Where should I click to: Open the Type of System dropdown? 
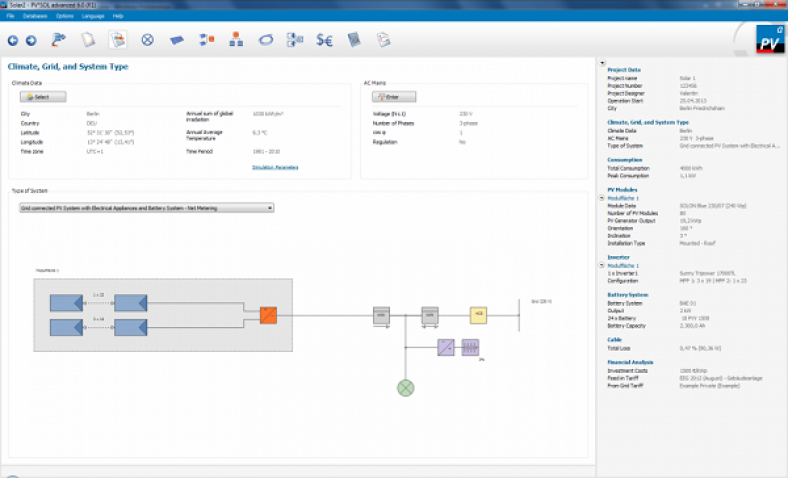coord(146,208)
